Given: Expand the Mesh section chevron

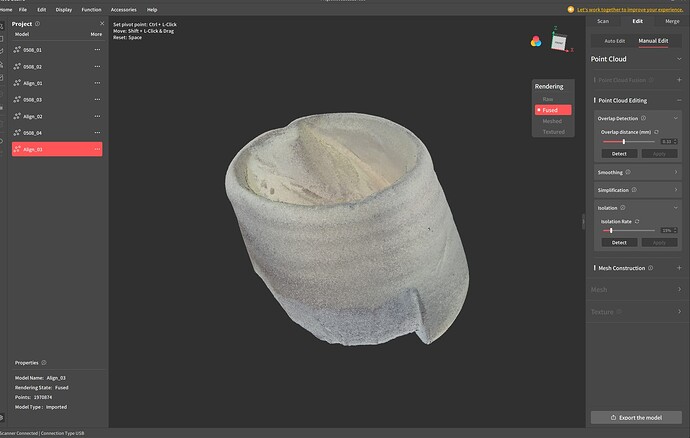Looking at the screenshot, I should 679,289.
